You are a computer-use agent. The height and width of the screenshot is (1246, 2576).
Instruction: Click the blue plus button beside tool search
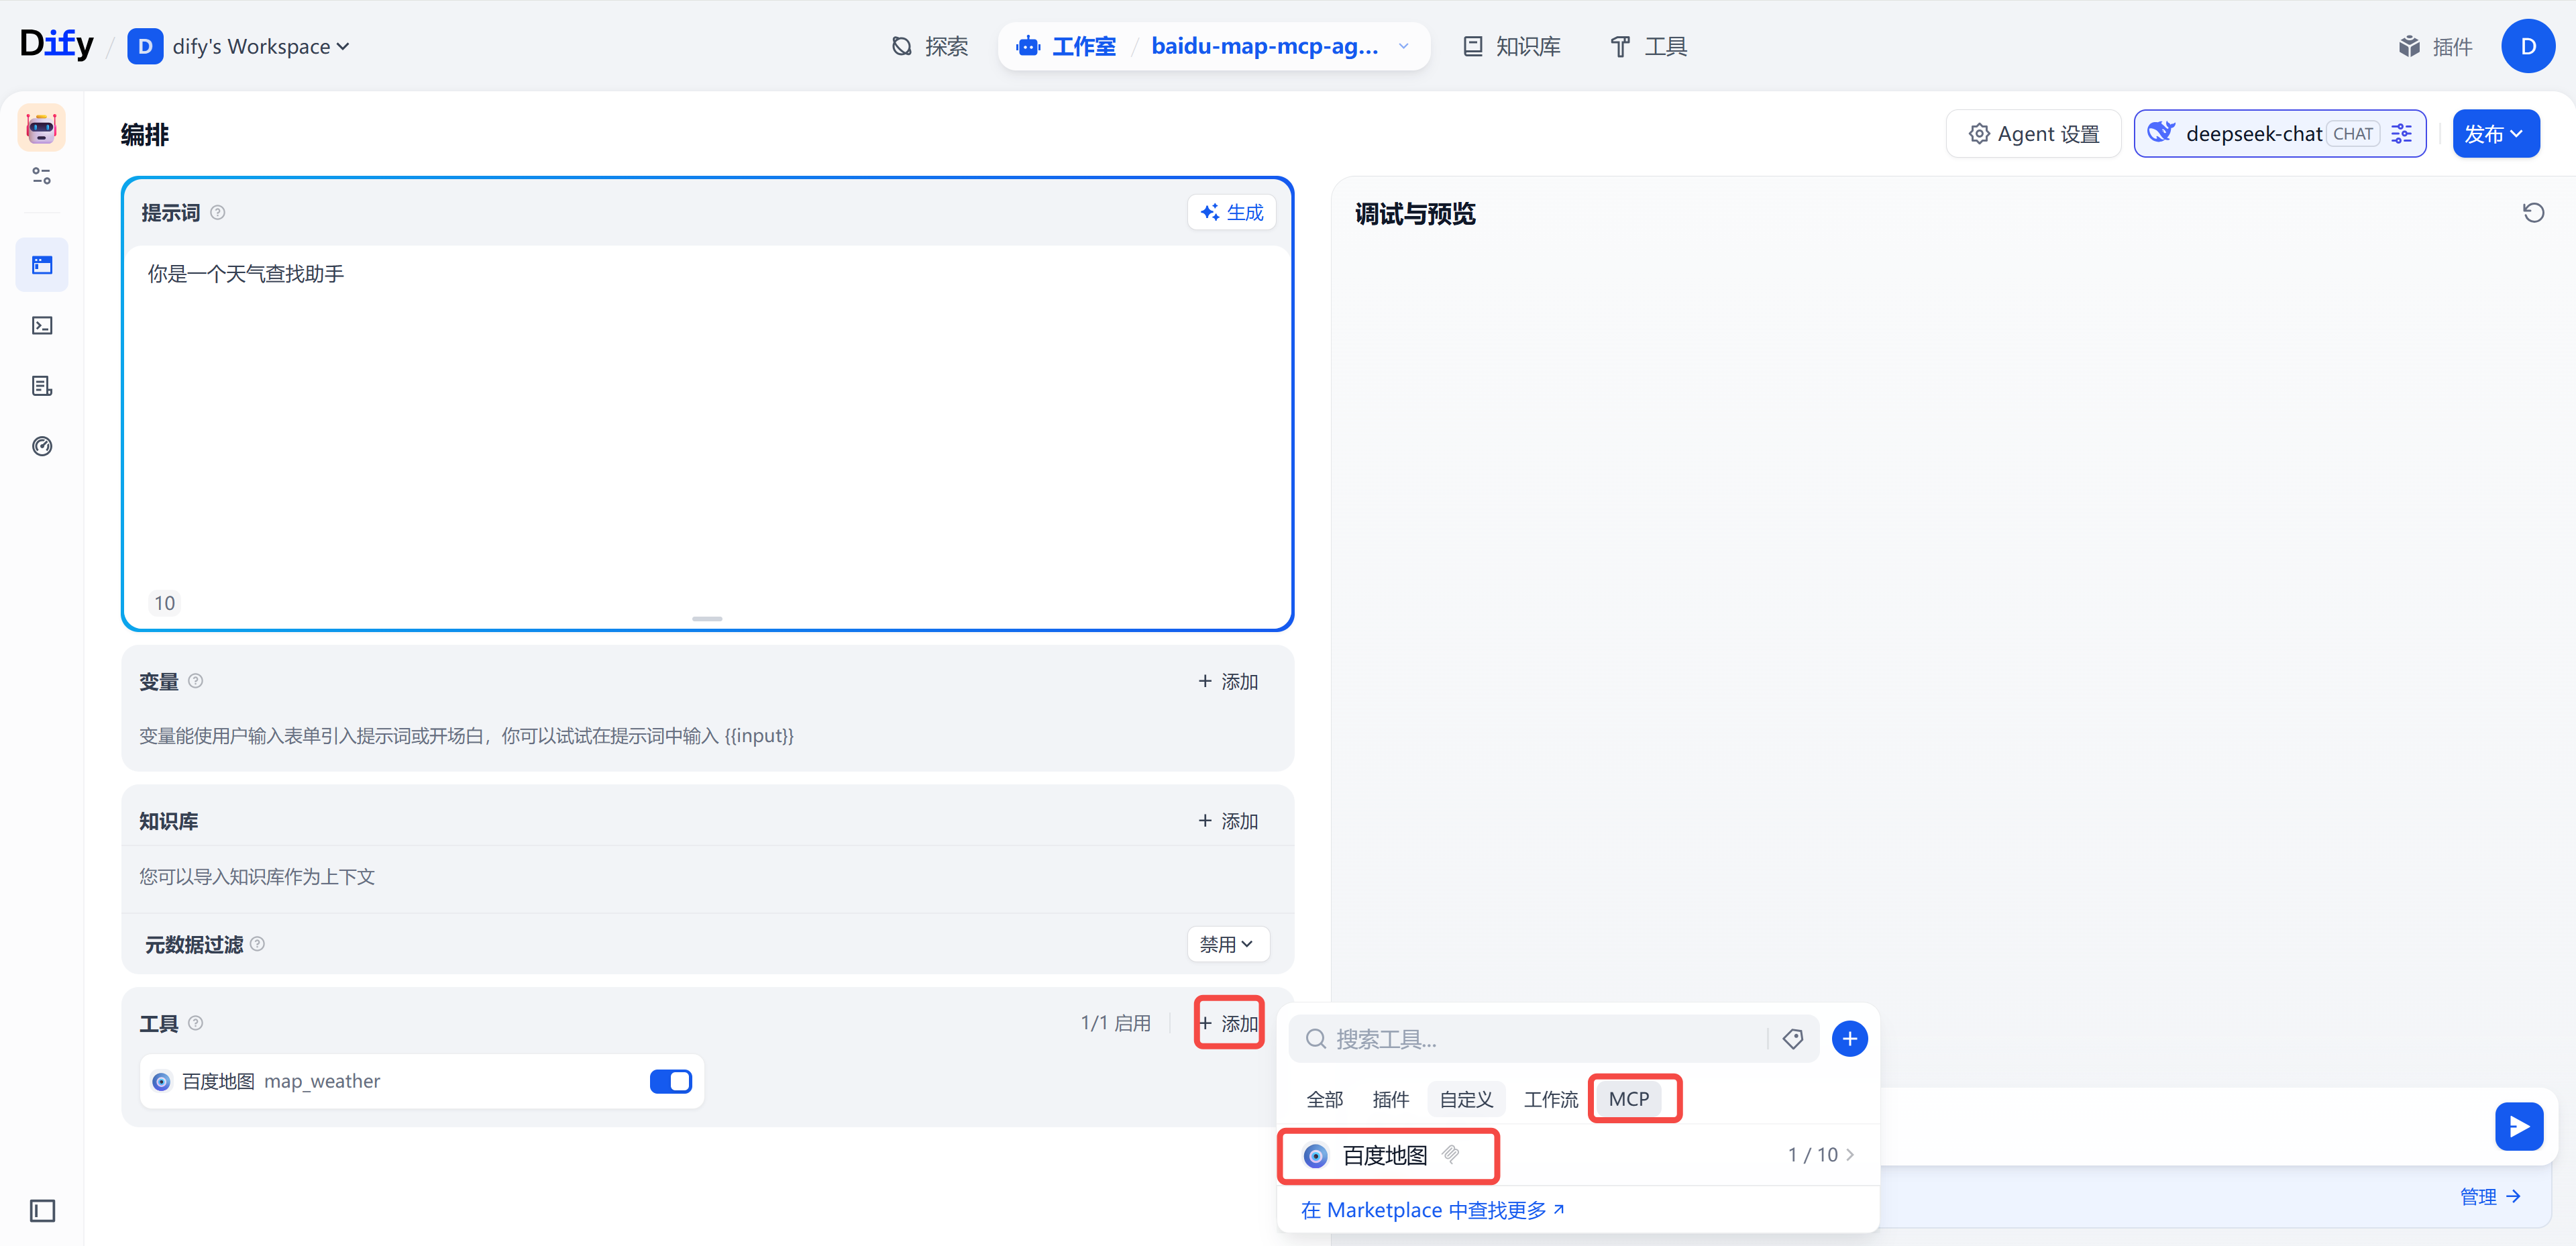pyautogui.click(x=1849, y=1039)
